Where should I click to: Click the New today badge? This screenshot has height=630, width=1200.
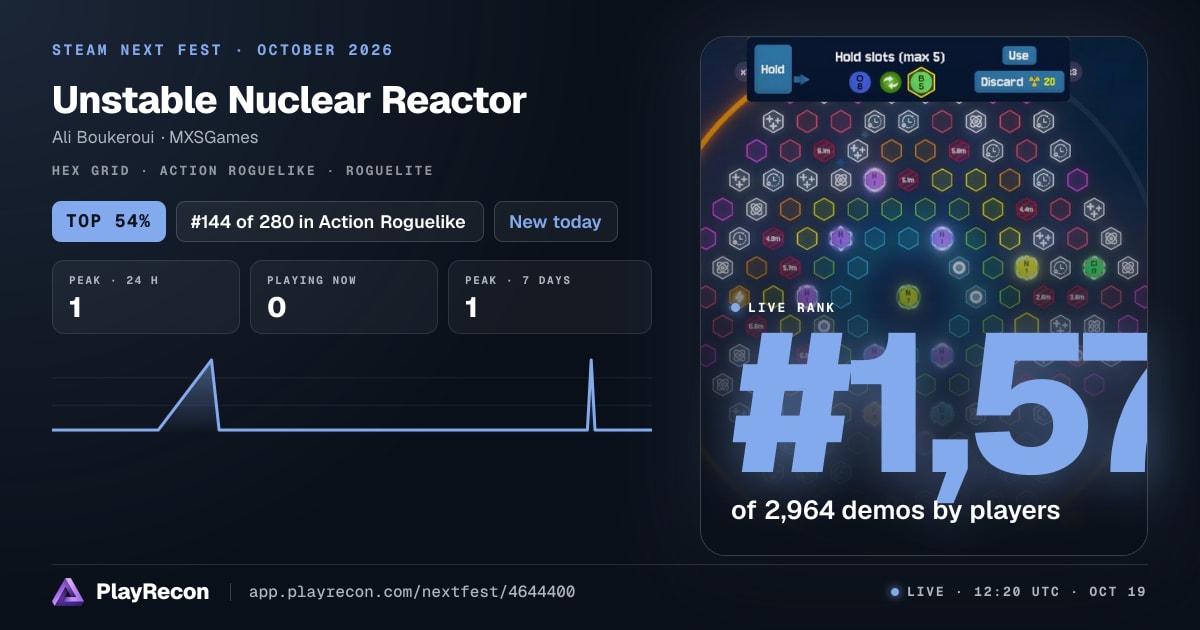(556, 222)
